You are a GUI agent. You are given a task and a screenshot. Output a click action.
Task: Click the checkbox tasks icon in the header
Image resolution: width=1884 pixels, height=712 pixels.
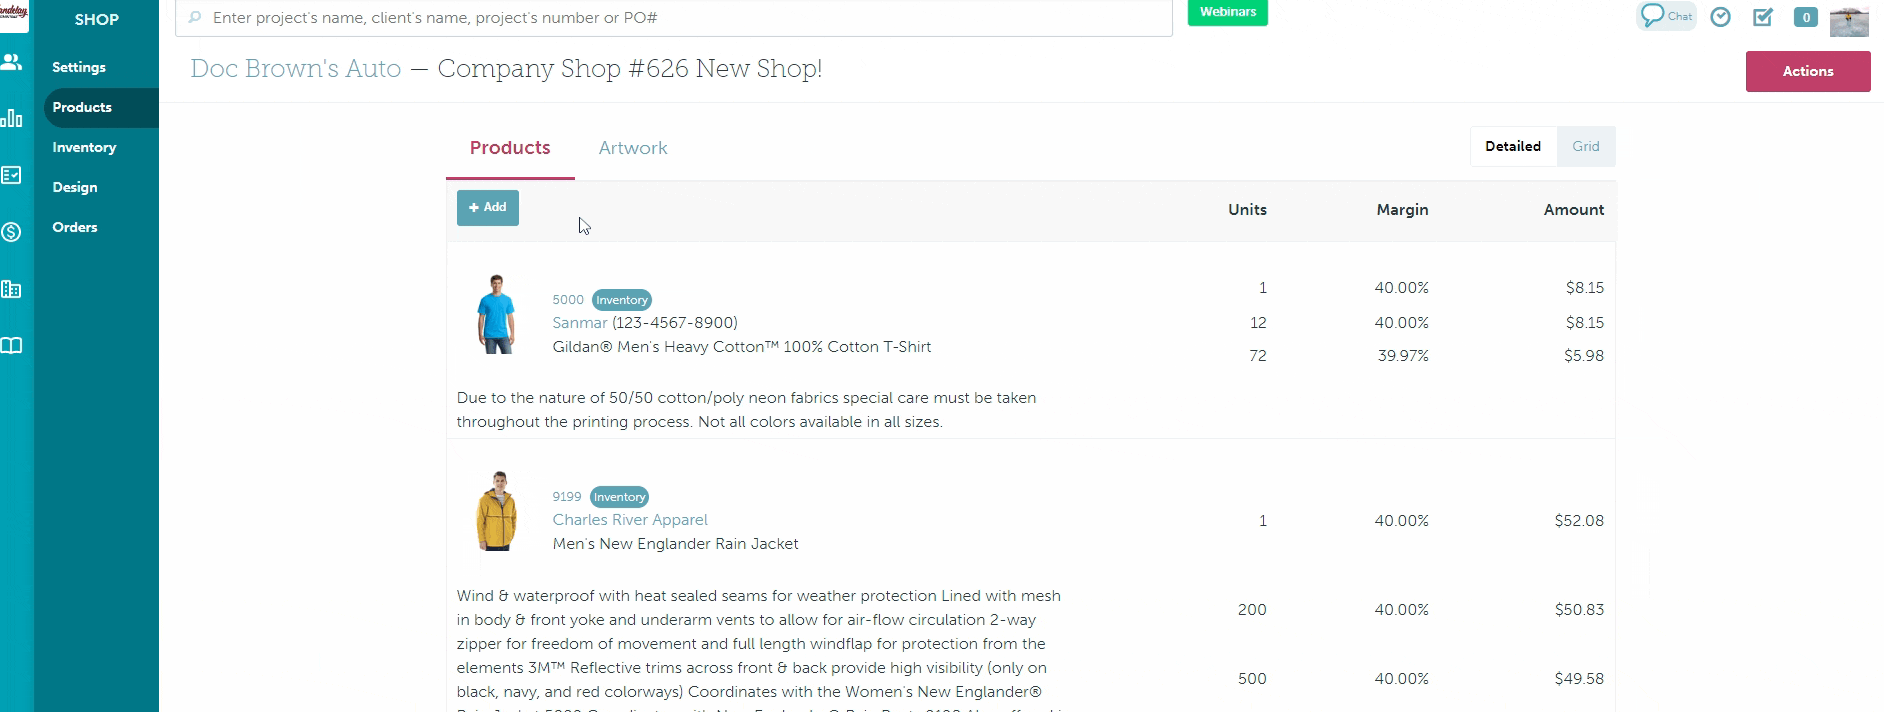pyautogui.click(x=1763, y=17)
